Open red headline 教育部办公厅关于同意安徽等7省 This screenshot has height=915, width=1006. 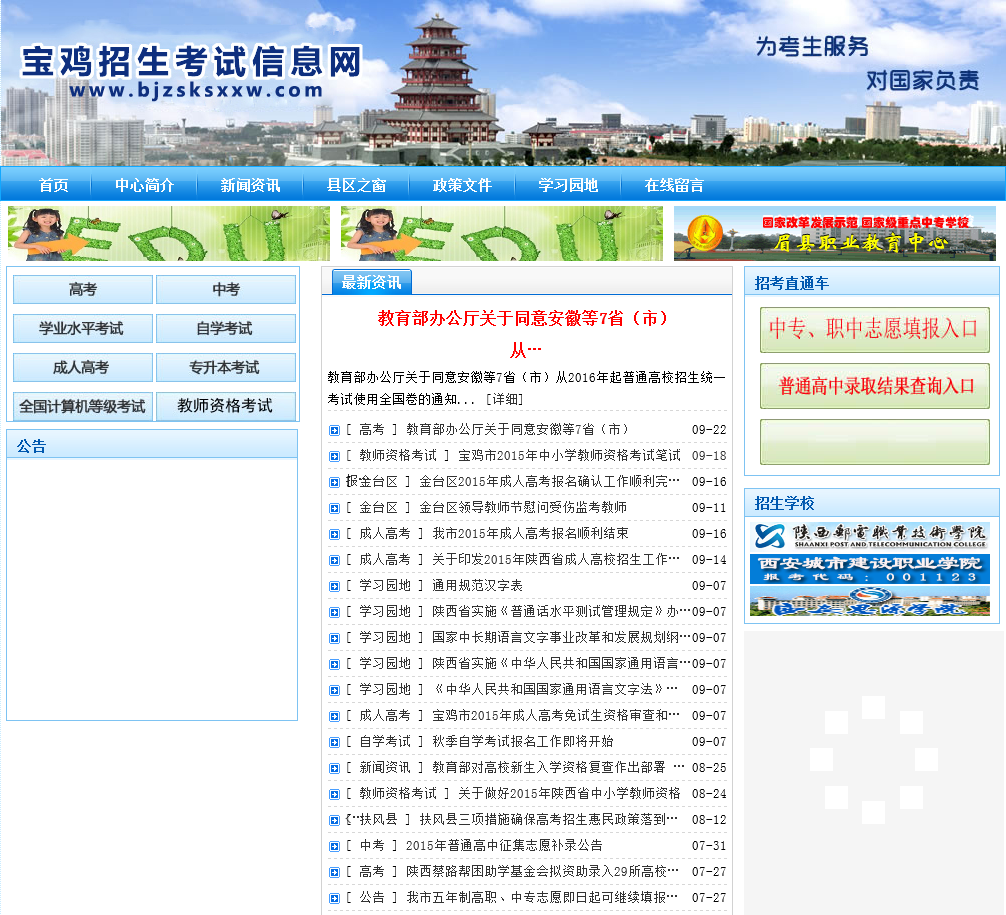pos(525,334)
